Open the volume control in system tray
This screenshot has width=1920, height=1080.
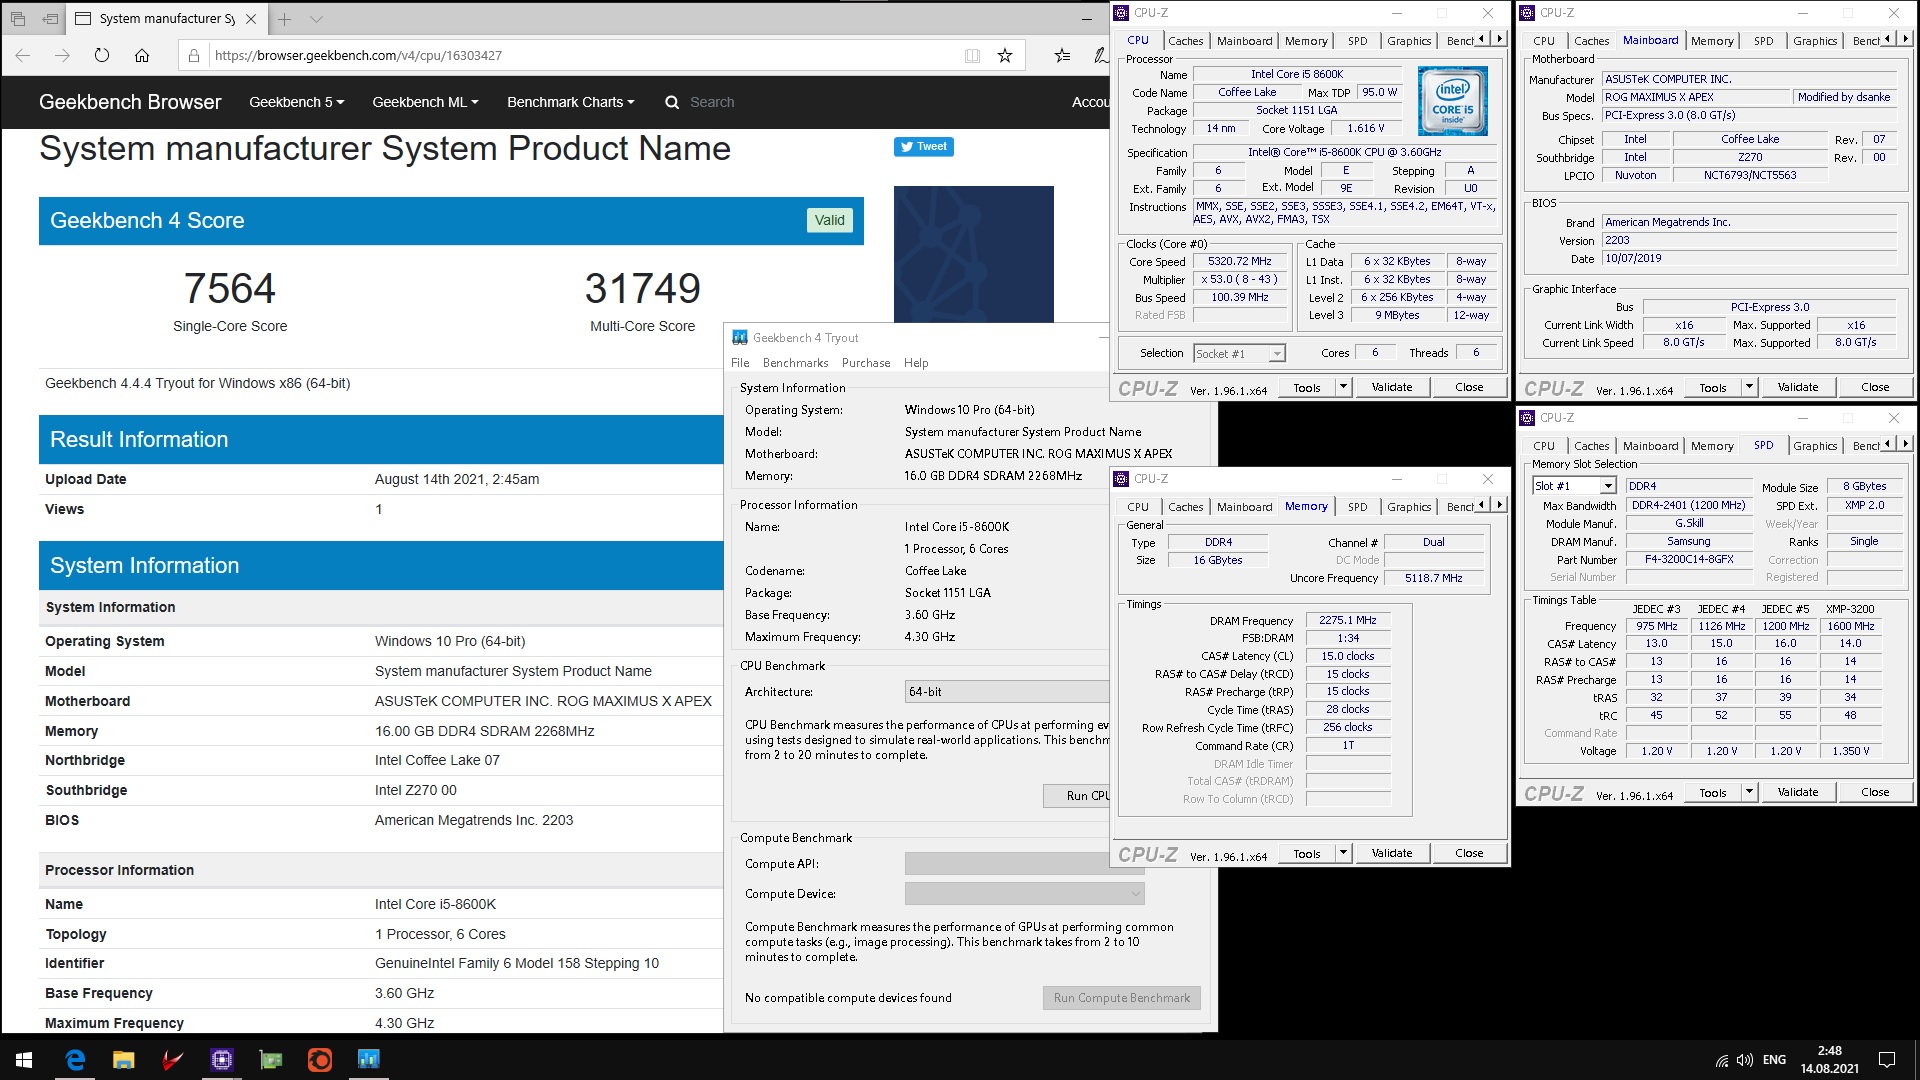(x=1745, y=1060)
